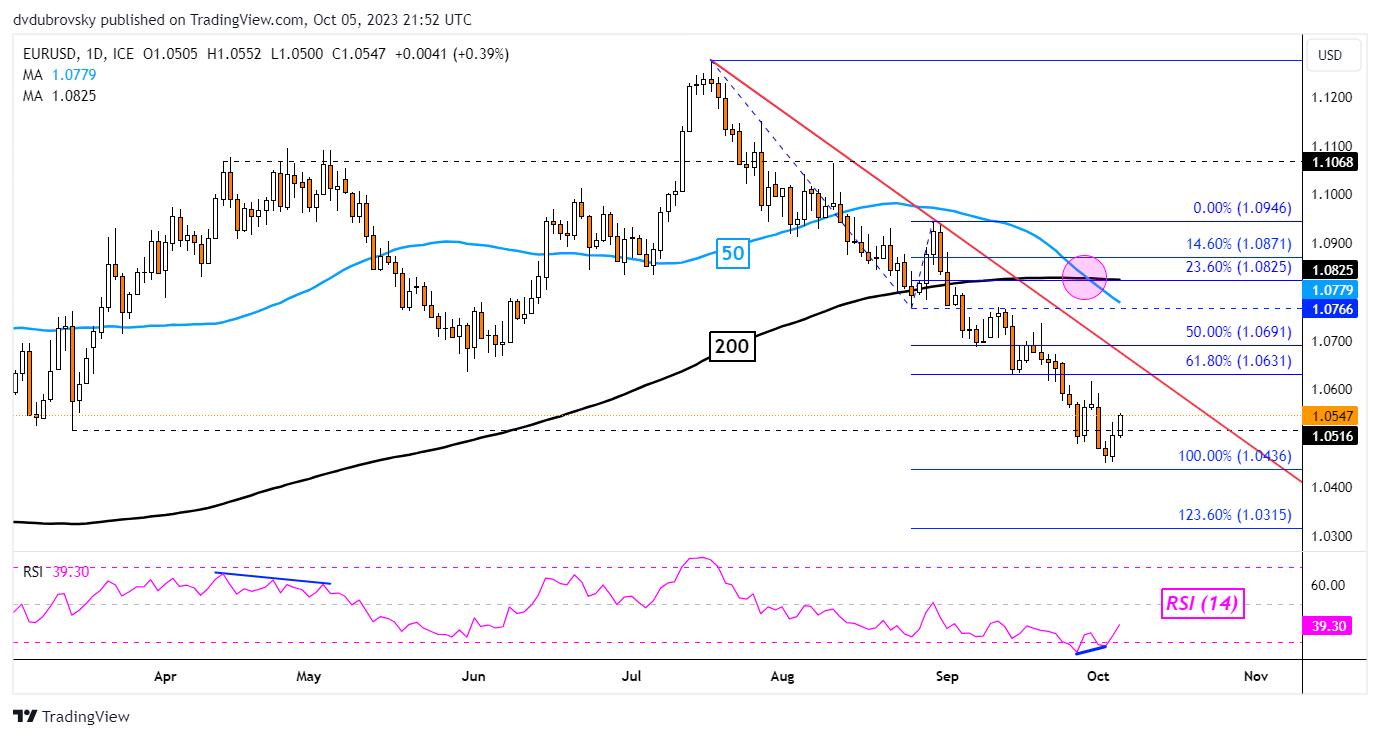1380x738 pixels.
Task: Click the TradingView logo at bottom left
Action: tap(71, 717)
